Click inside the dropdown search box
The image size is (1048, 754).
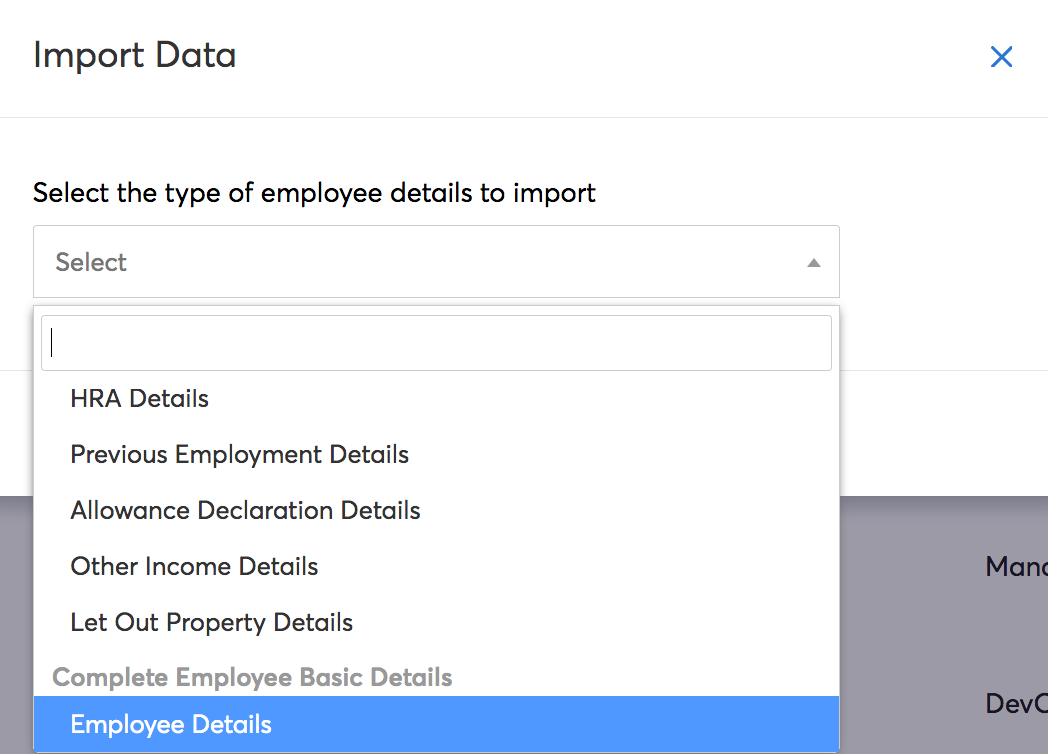pyautogui.click(x=436, y=342)
